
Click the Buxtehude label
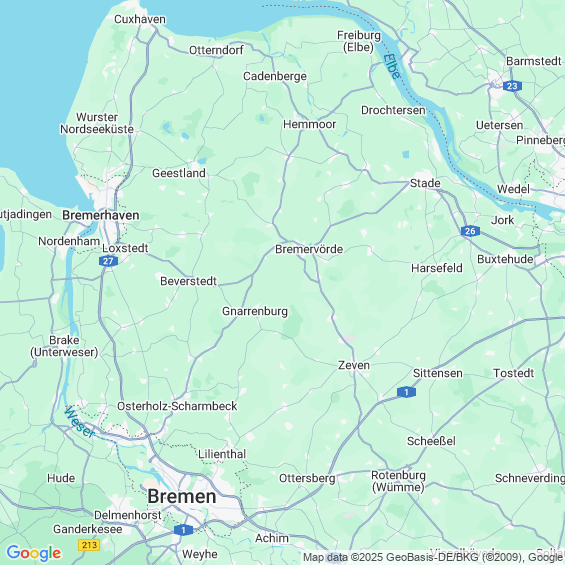[x=505, y=259]
